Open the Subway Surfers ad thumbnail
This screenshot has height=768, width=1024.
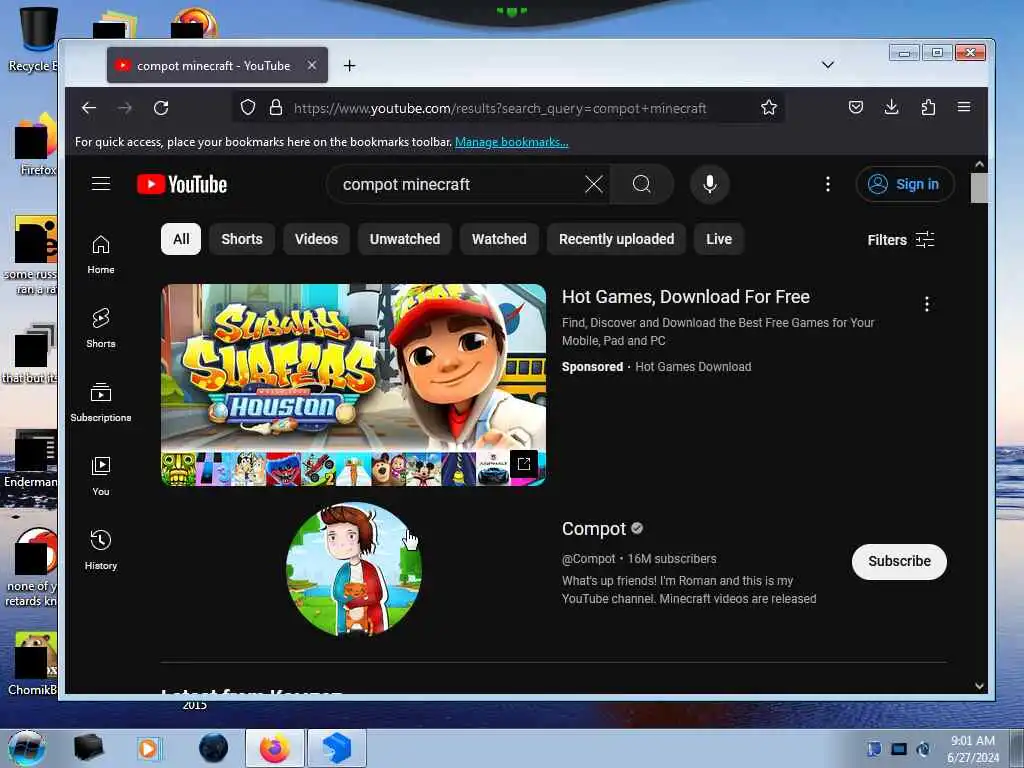pyautogui.click(x=353, y=385)
